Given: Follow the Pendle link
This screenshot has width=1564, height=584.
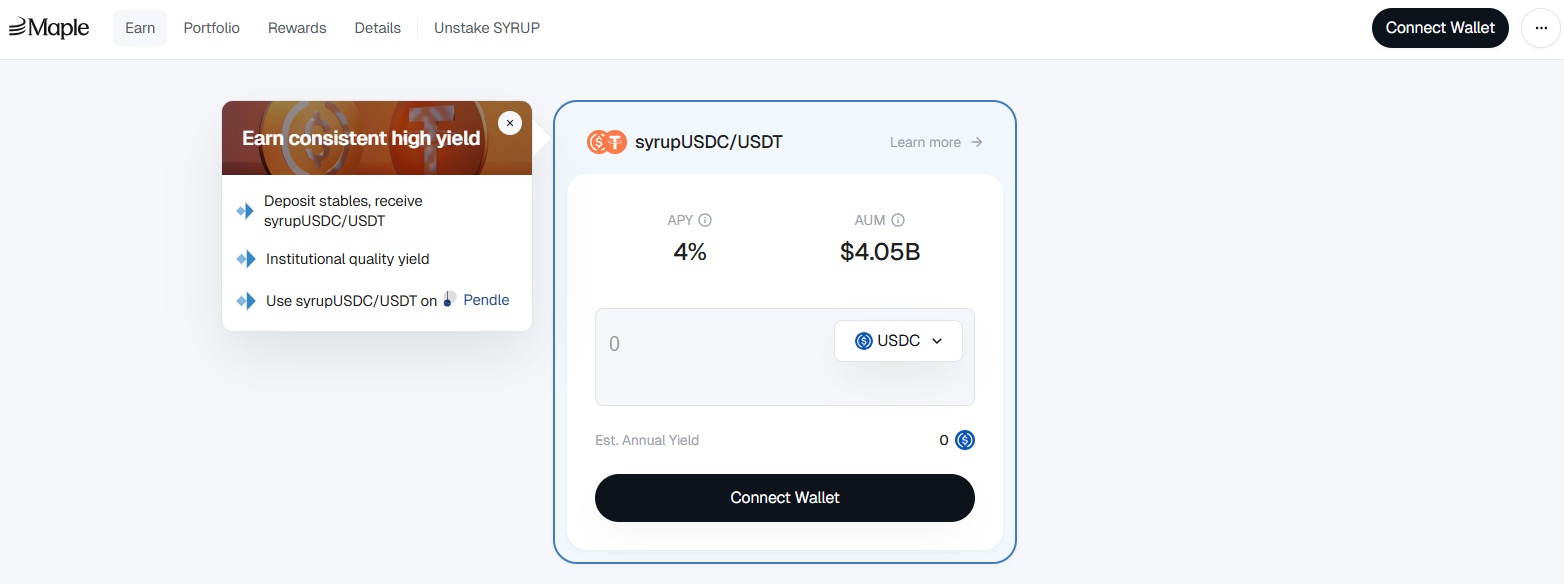Looking at the screenshot, I should coord(486,300).
